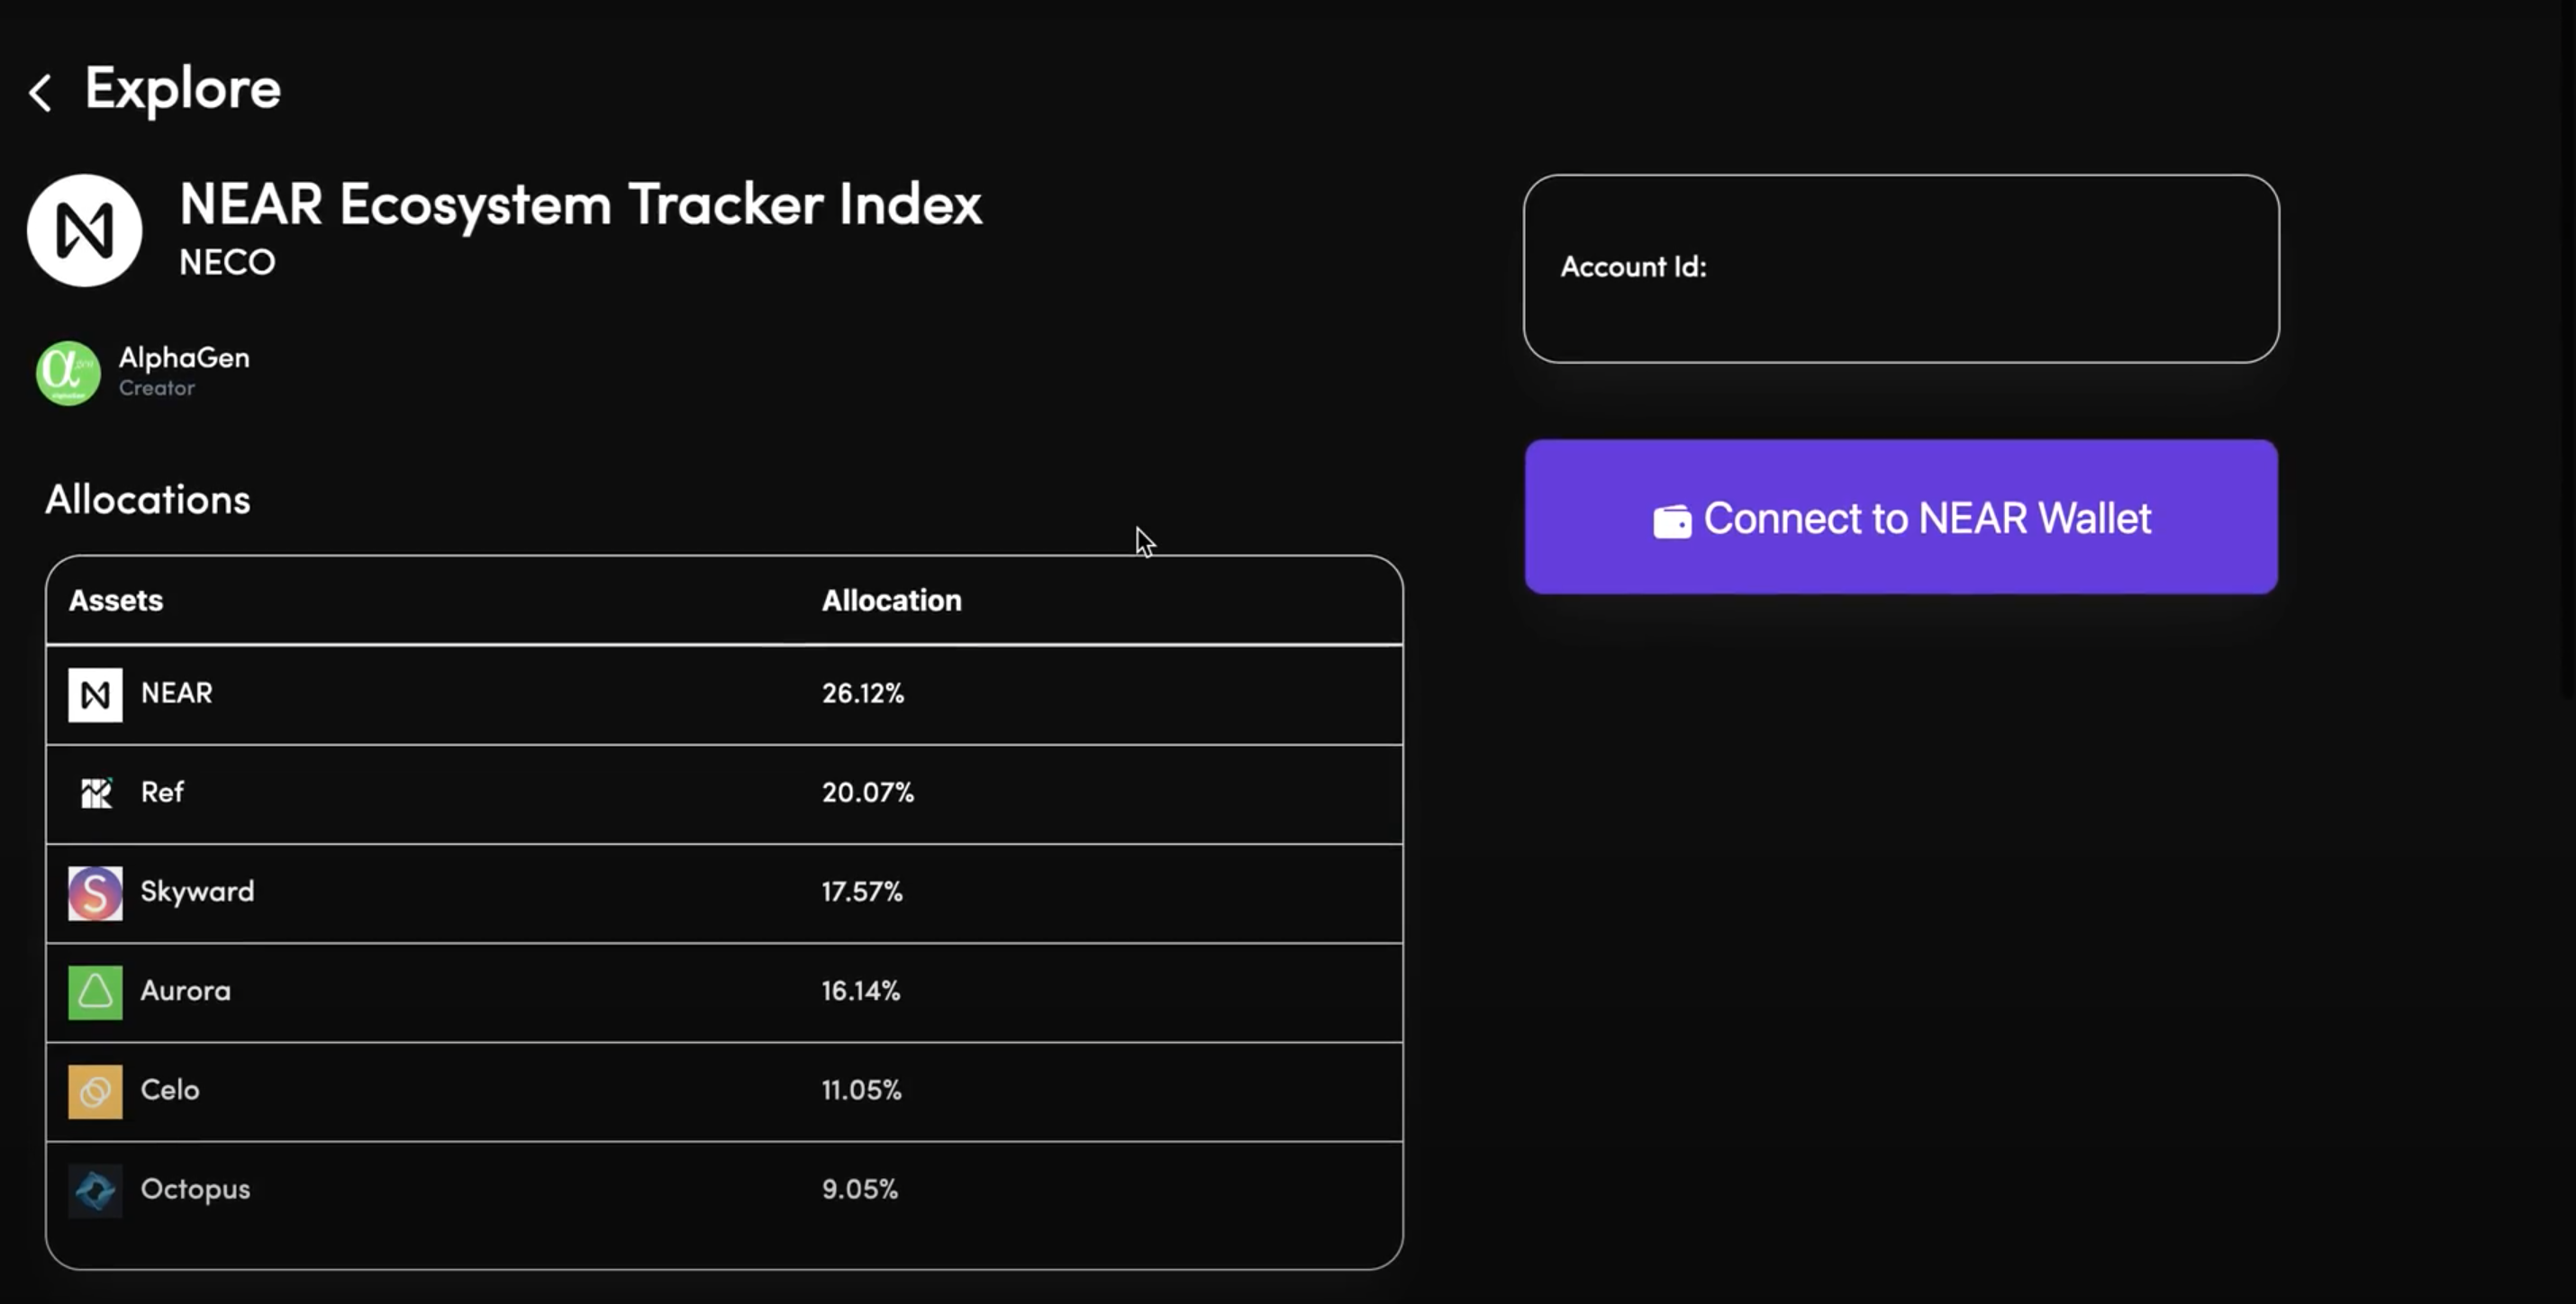Click the Octopus asset icon
Image resolution: width=2576 pixels, height=1304 pixels.
pyautogui.click(x=95, y=1190)
